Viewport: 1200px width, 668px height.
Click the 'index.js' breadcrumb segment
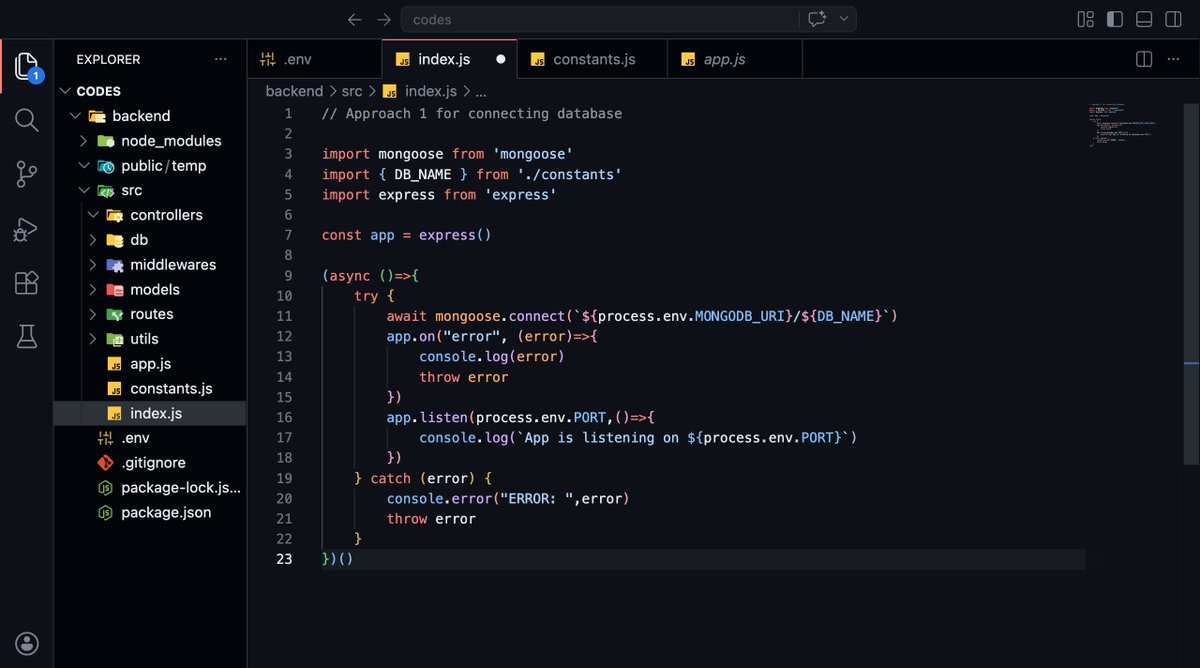tap(421, 91)
